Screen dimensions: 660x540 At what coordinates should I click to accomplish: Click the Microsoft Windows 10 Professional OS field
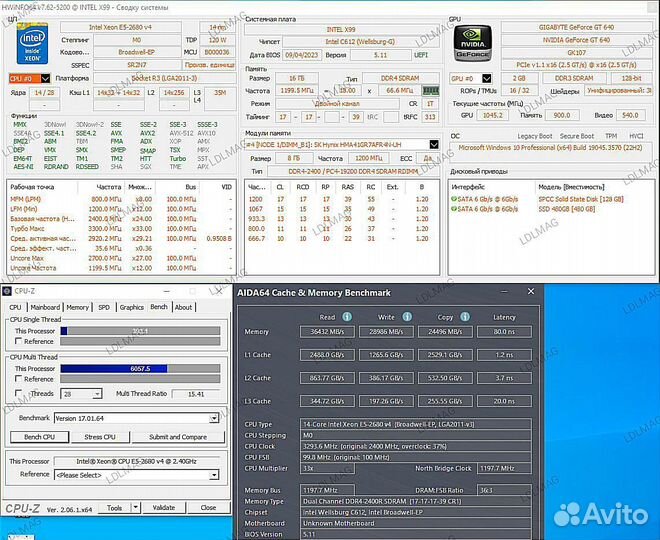(550, 148)
